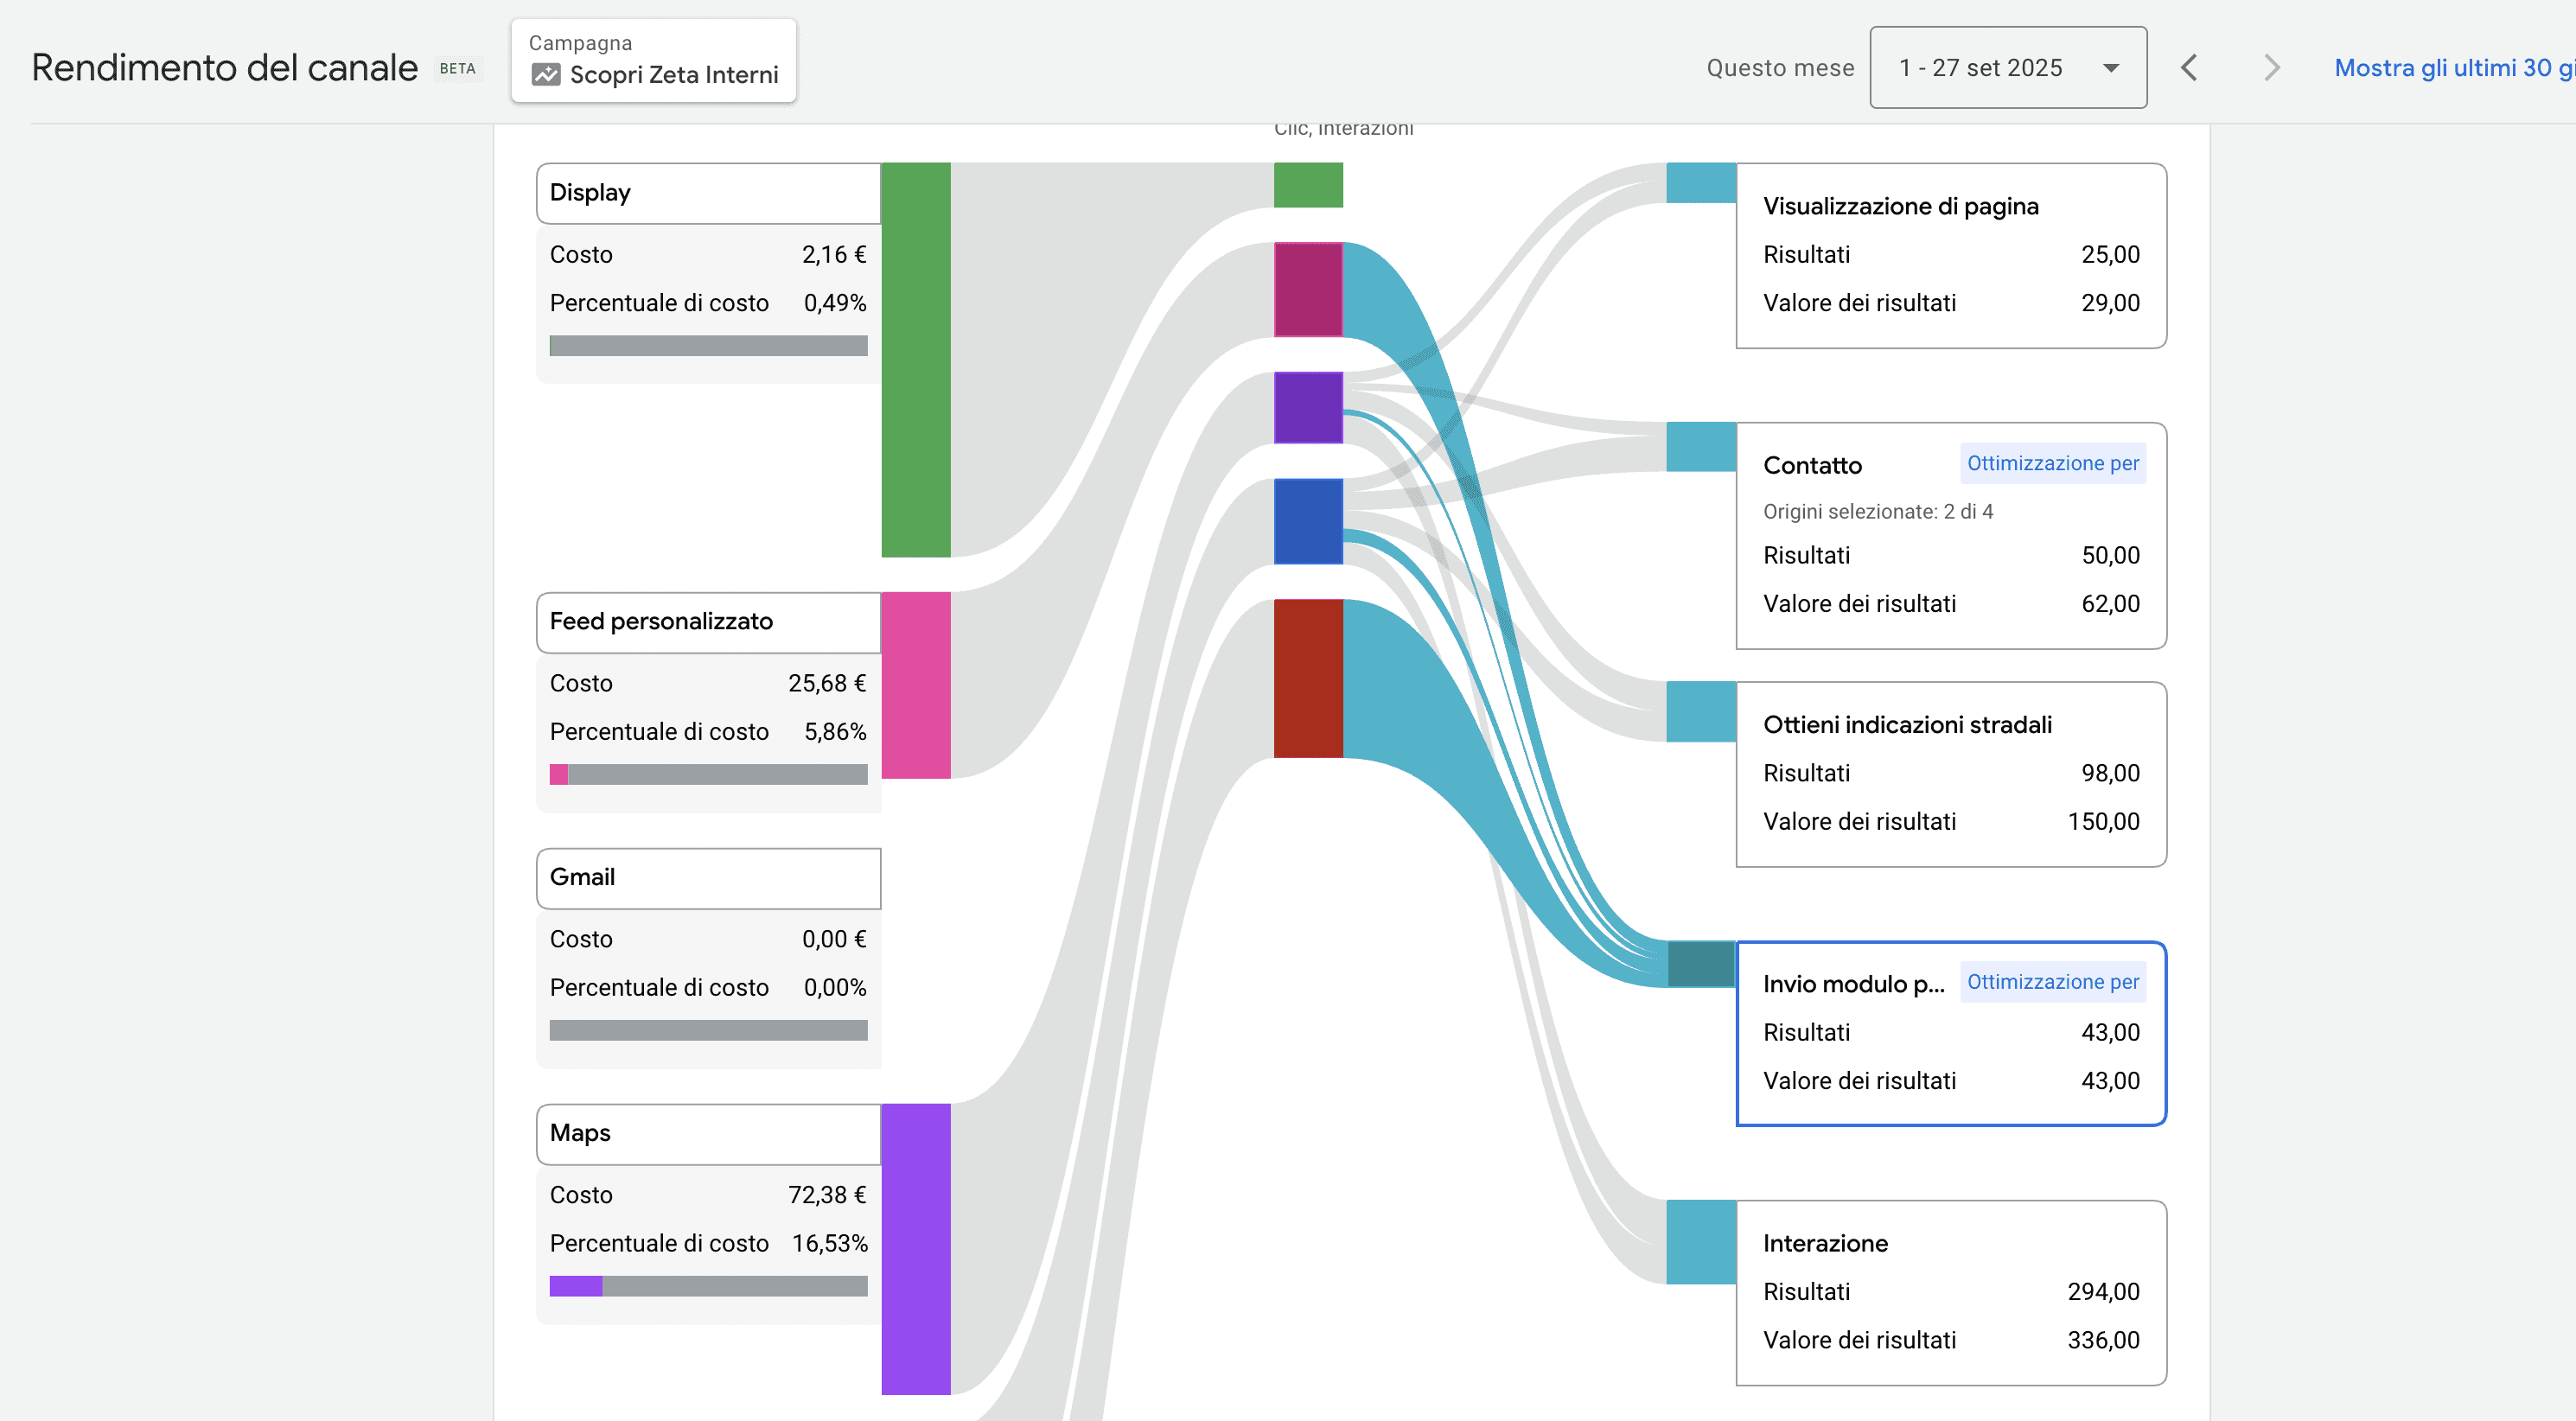
Task: Click Ottimizzazione per badge on Contatto
Action: (x=2052, y=464)
